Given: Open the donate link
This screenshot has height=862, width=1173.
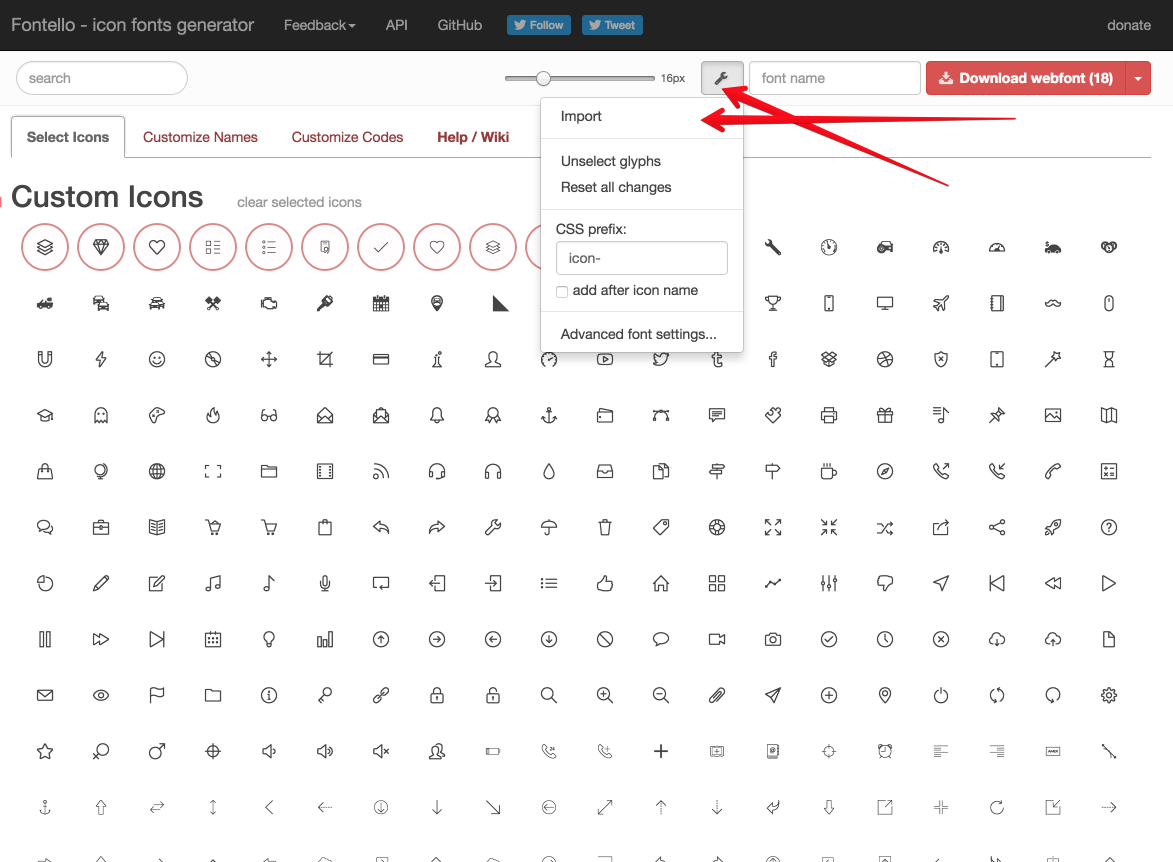Looking at the screenshot, I should tap(1129, 25).
